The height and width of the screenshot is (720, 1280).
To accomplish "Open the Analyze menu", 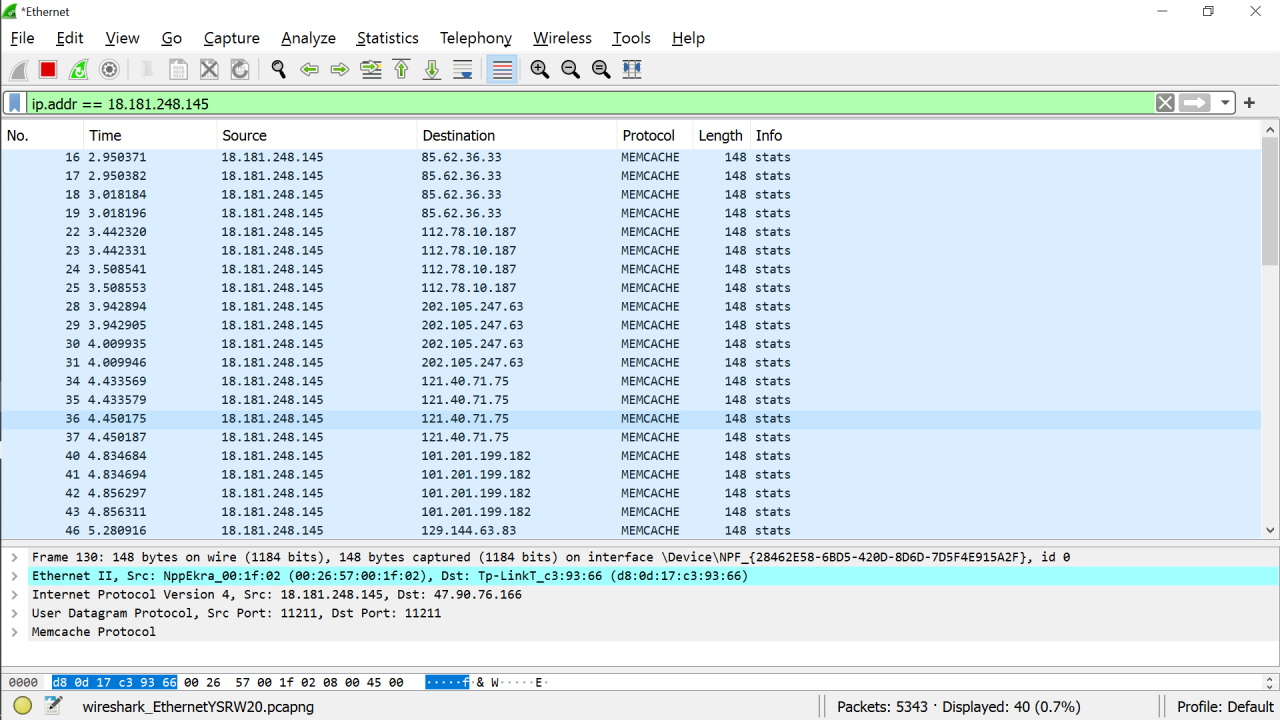I will pyautogui.click(x=308, y=38).
